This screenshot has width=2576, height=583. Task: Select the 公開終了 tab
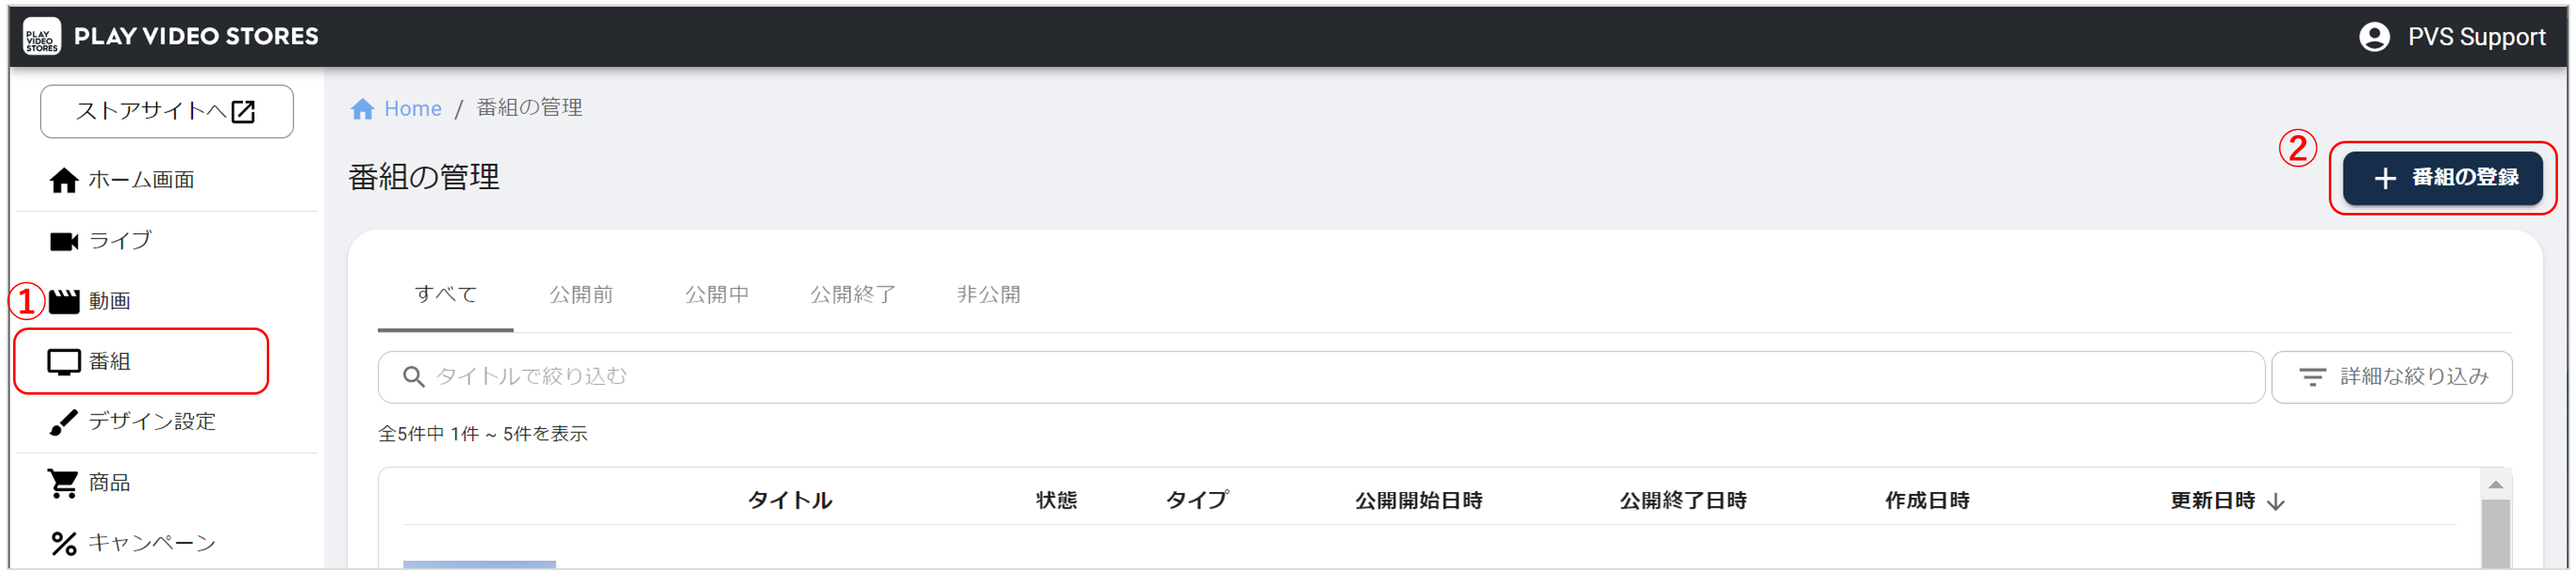852,295
